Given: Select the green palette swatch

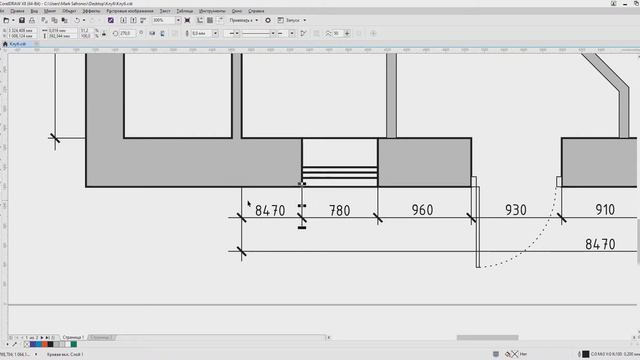Looking at the screenshot, I should pos(73,344).
